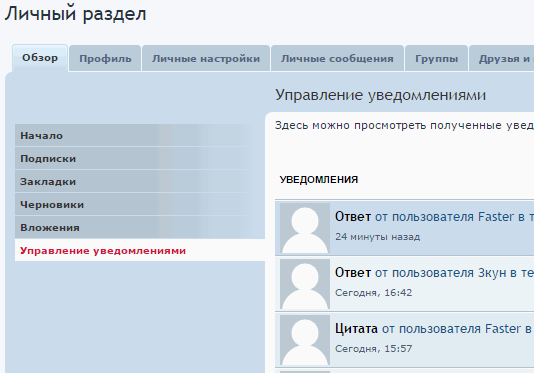Click the Сегодня, 16:42 notification row
Viewport: 534px width, 373px height.
405,284
